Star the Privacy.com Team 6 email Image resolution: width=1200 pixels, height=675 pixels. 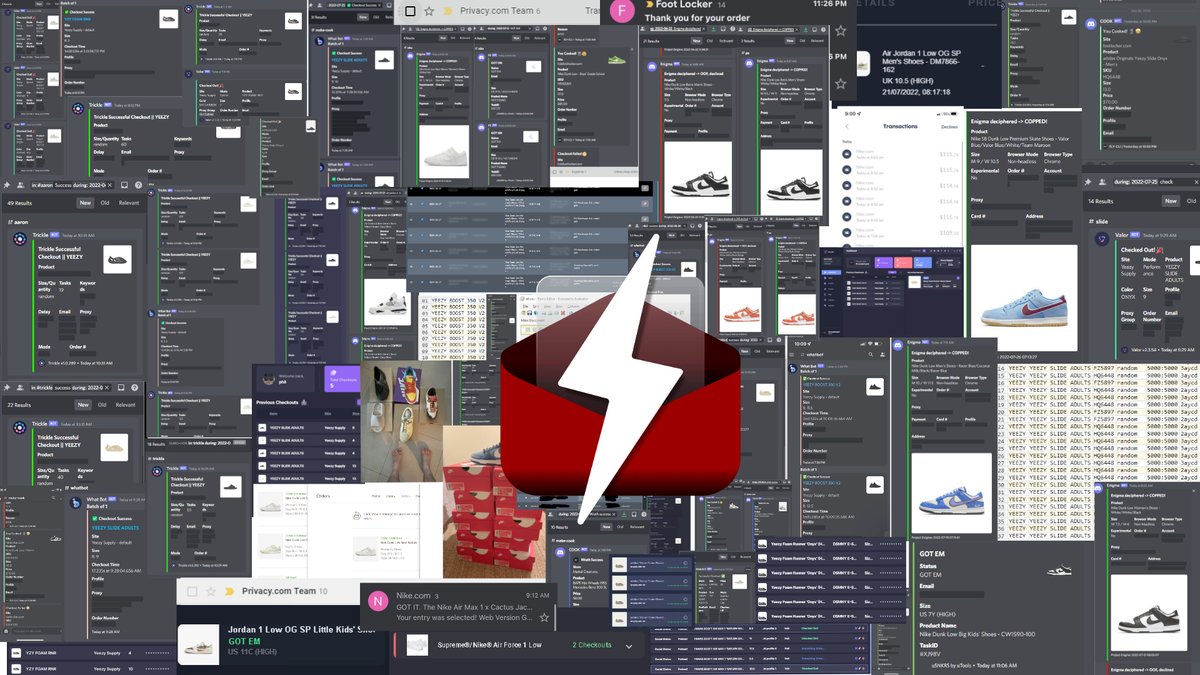[x=429, y=11]
